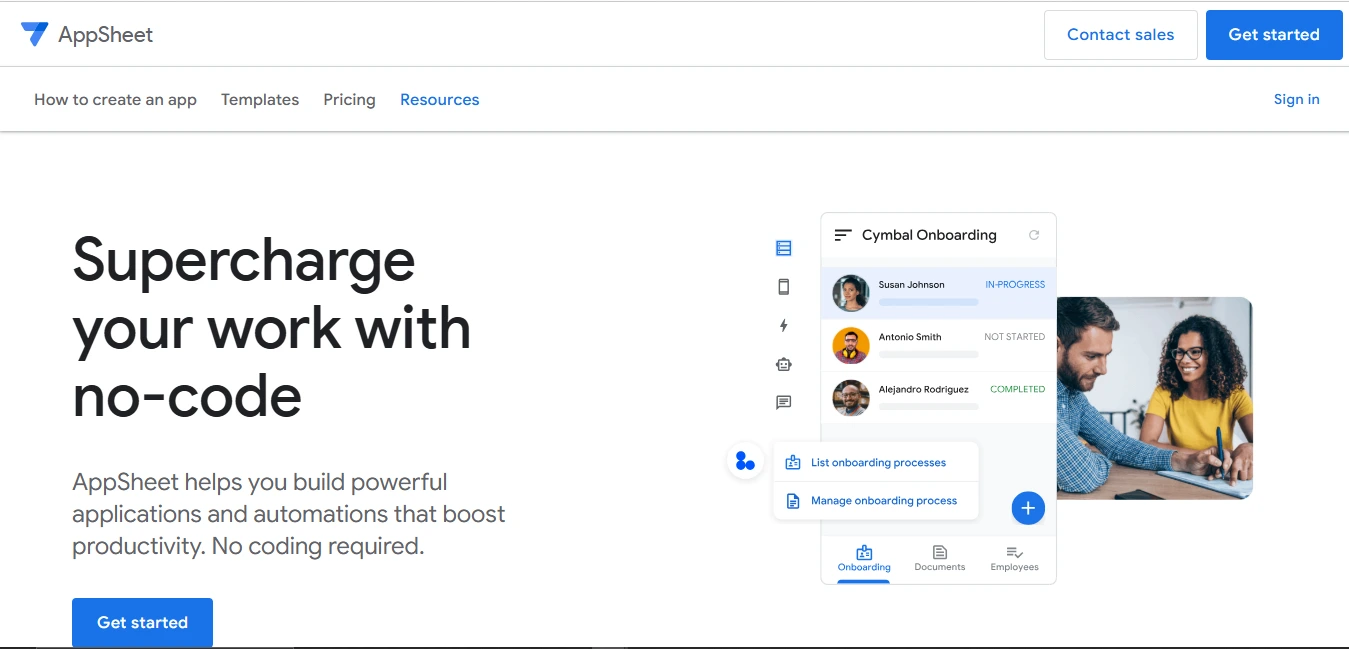Click the AppSheet logo icon

point(35,34)
